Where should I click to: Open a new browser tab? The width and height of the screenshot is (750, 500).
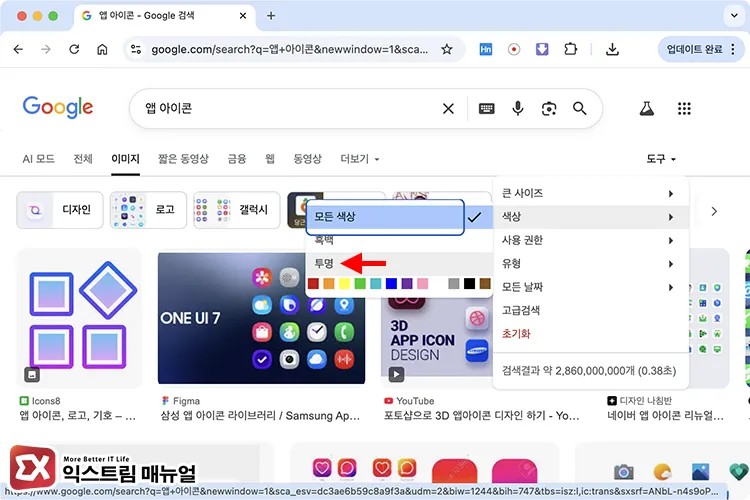click(271, 16)
